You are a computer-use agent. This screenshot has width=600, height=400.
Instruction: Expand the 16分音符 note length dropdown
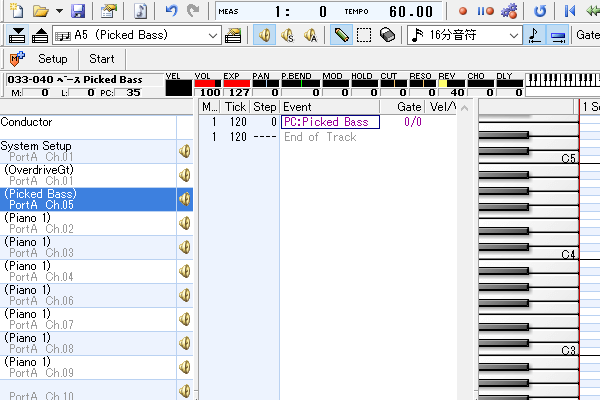[x=513, y=35]
